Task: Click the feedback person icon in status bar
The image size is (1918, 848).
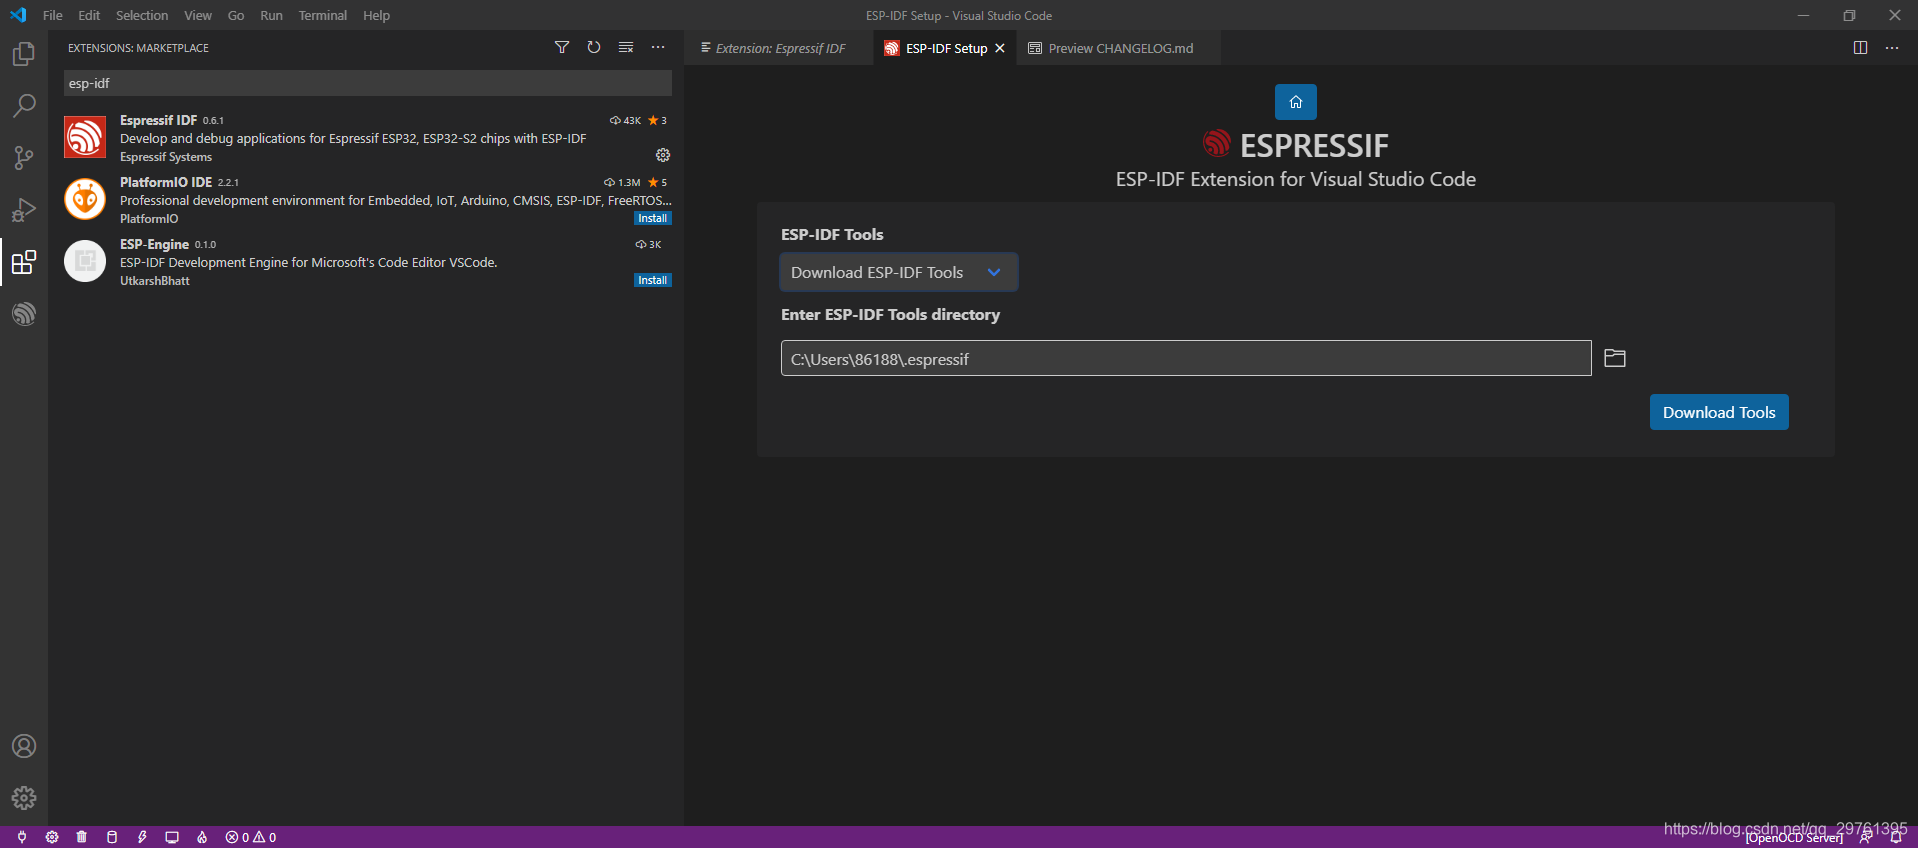Action: click(1866, 838)
